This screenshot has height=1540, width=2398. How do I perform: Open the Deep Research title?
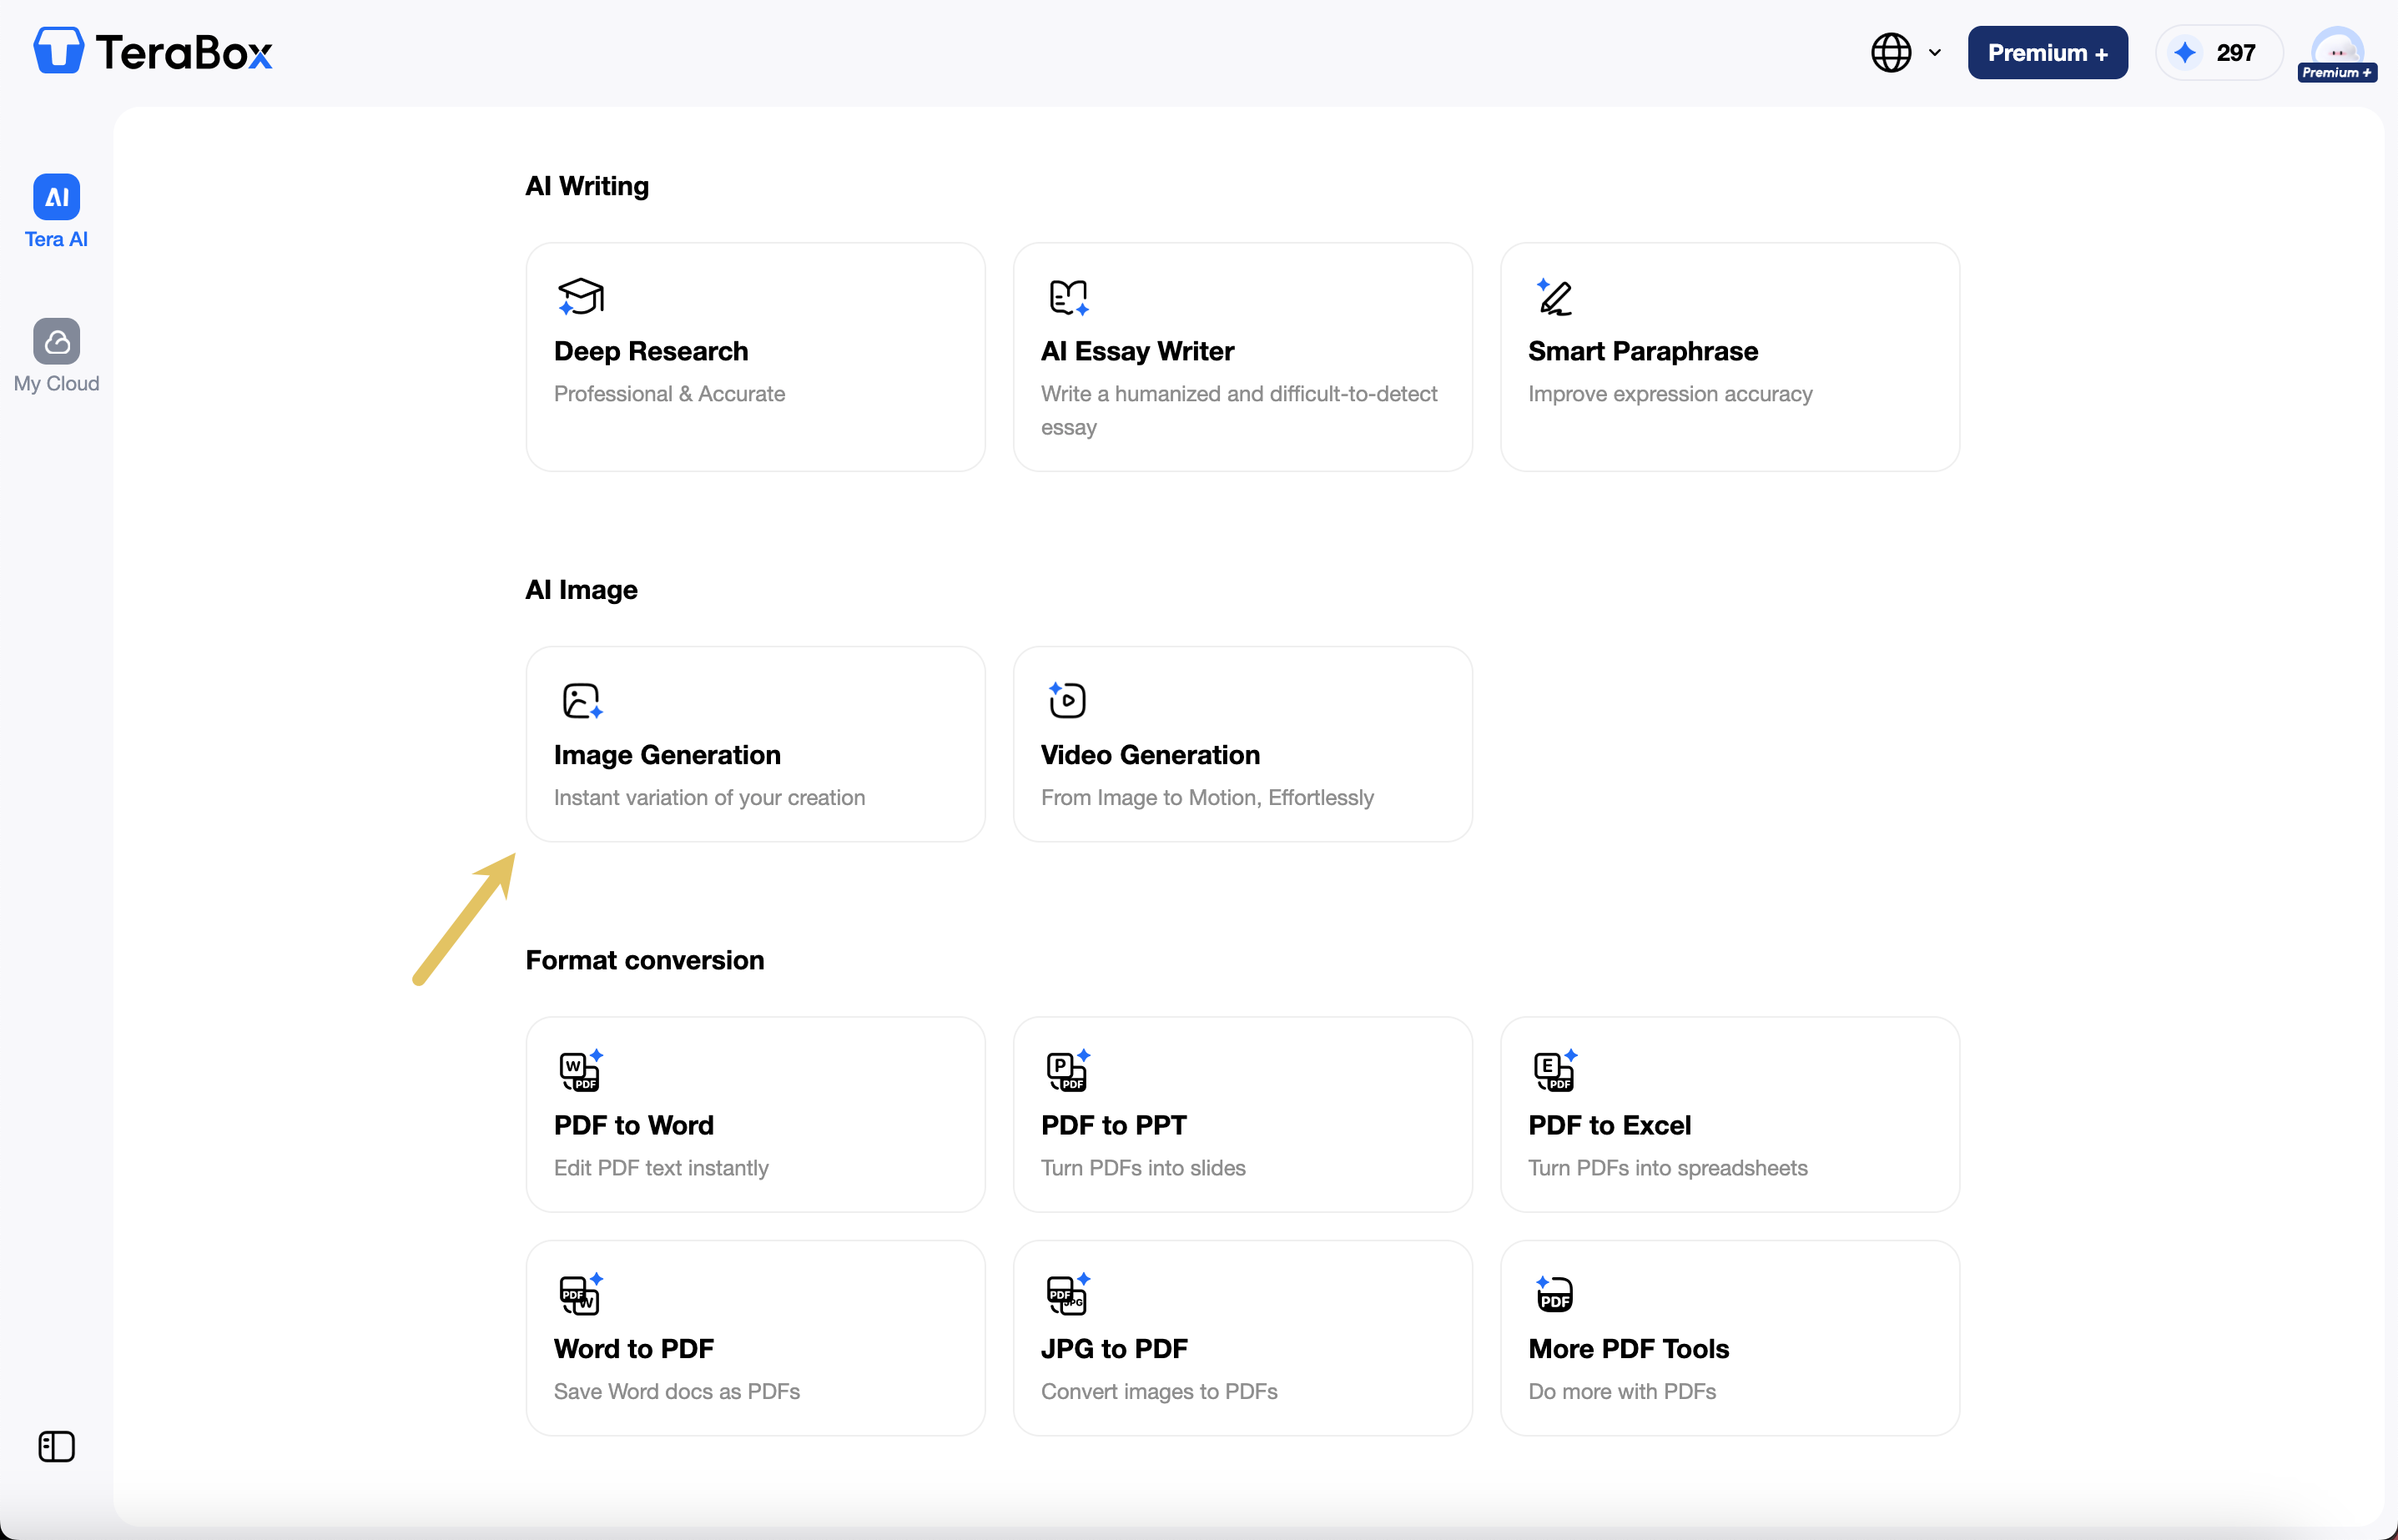pos(651,351)
